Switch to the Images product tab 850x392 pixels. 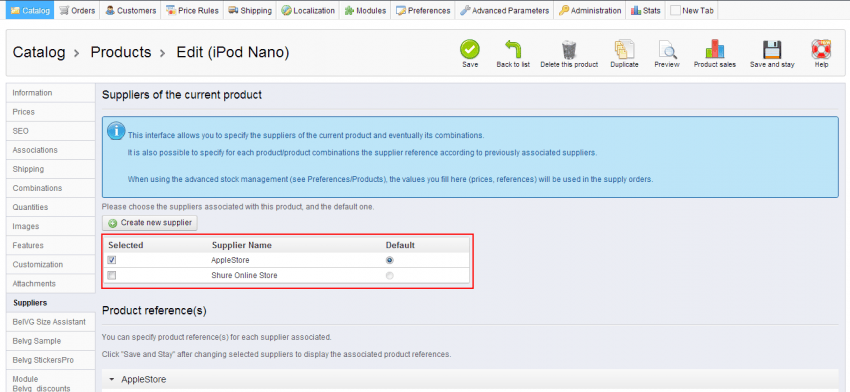(x=50, y=226)
